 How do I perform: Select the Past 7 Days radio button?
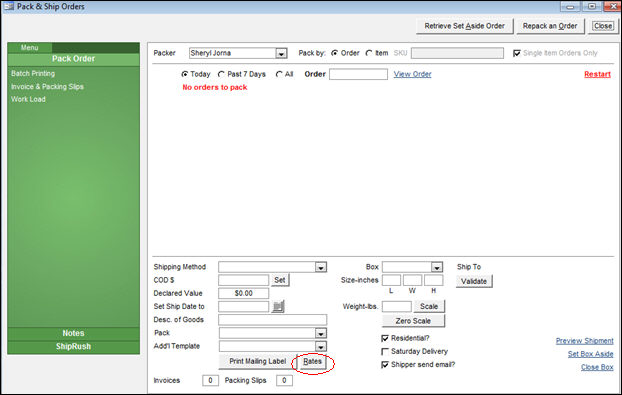coord(221,74)
